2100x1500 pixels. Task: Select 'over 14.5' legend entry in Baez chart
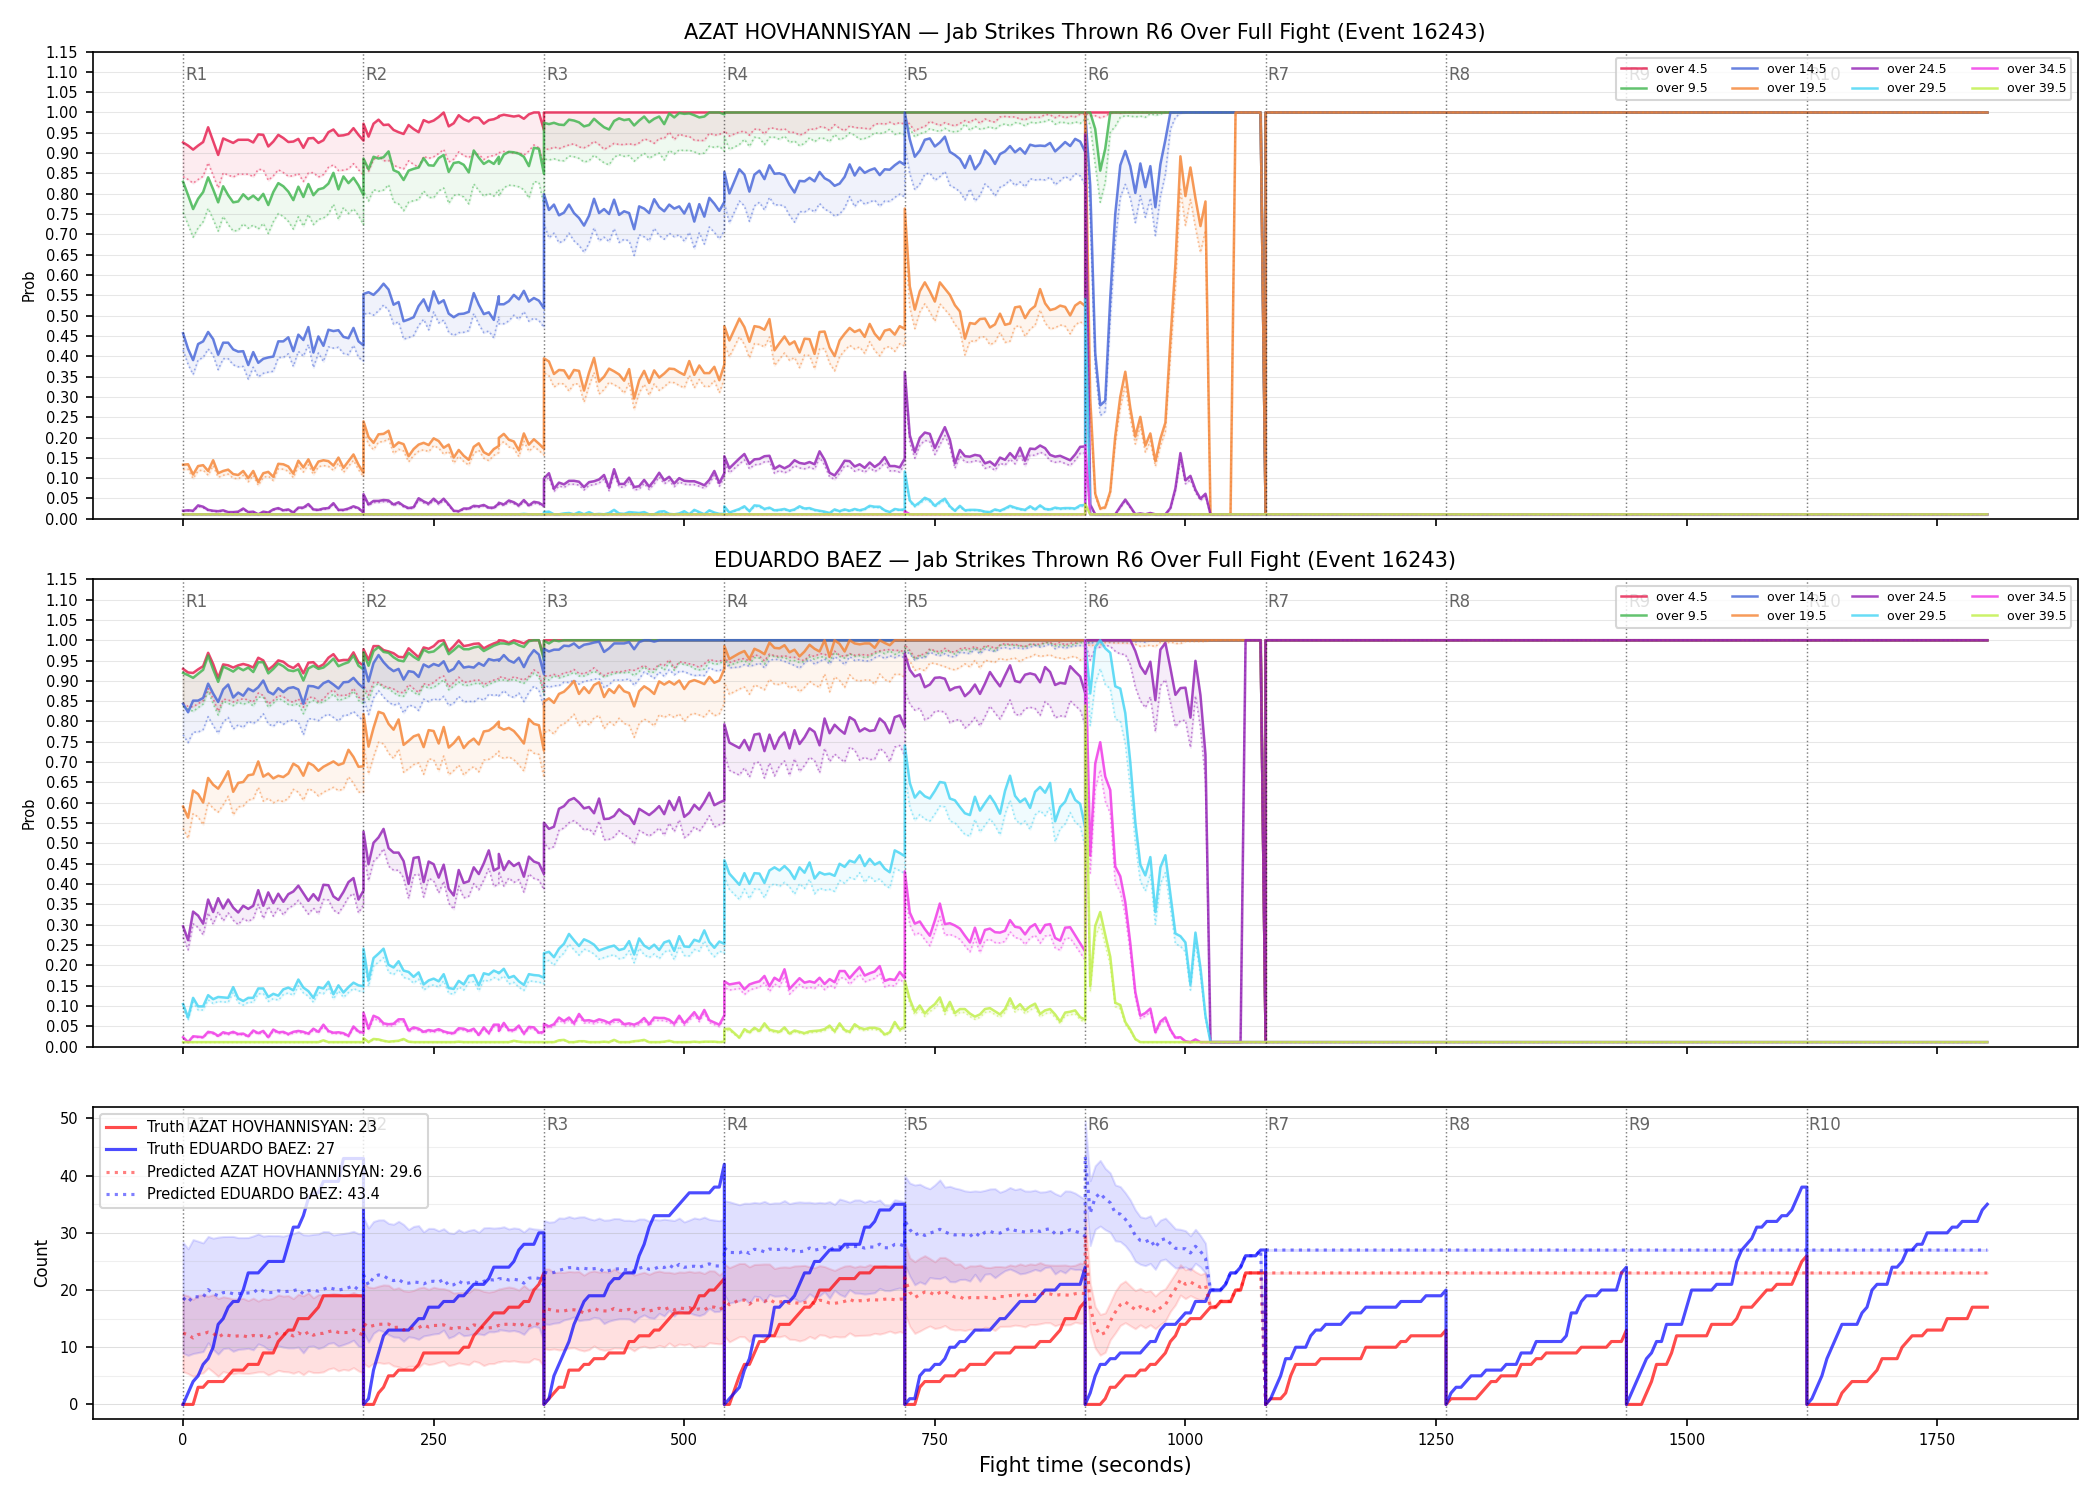[1778, 597]
